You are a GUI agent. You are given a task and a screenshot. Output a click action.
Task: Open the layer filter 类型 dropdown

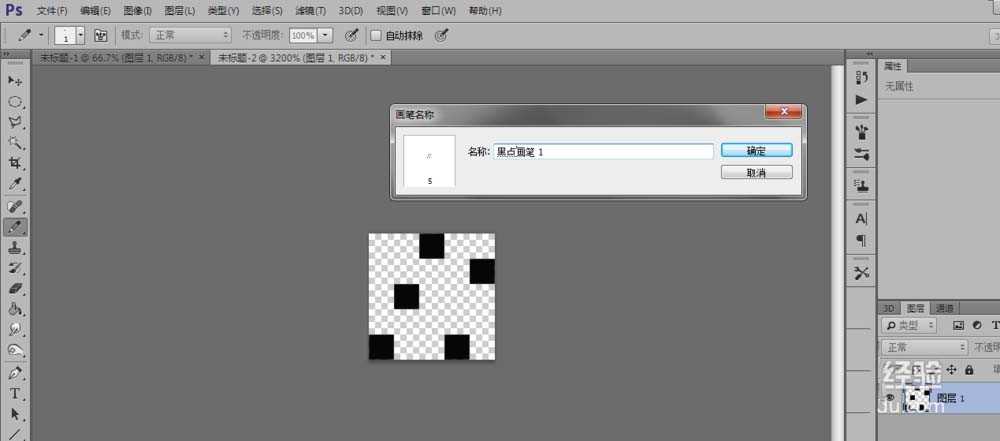point(910,326)
